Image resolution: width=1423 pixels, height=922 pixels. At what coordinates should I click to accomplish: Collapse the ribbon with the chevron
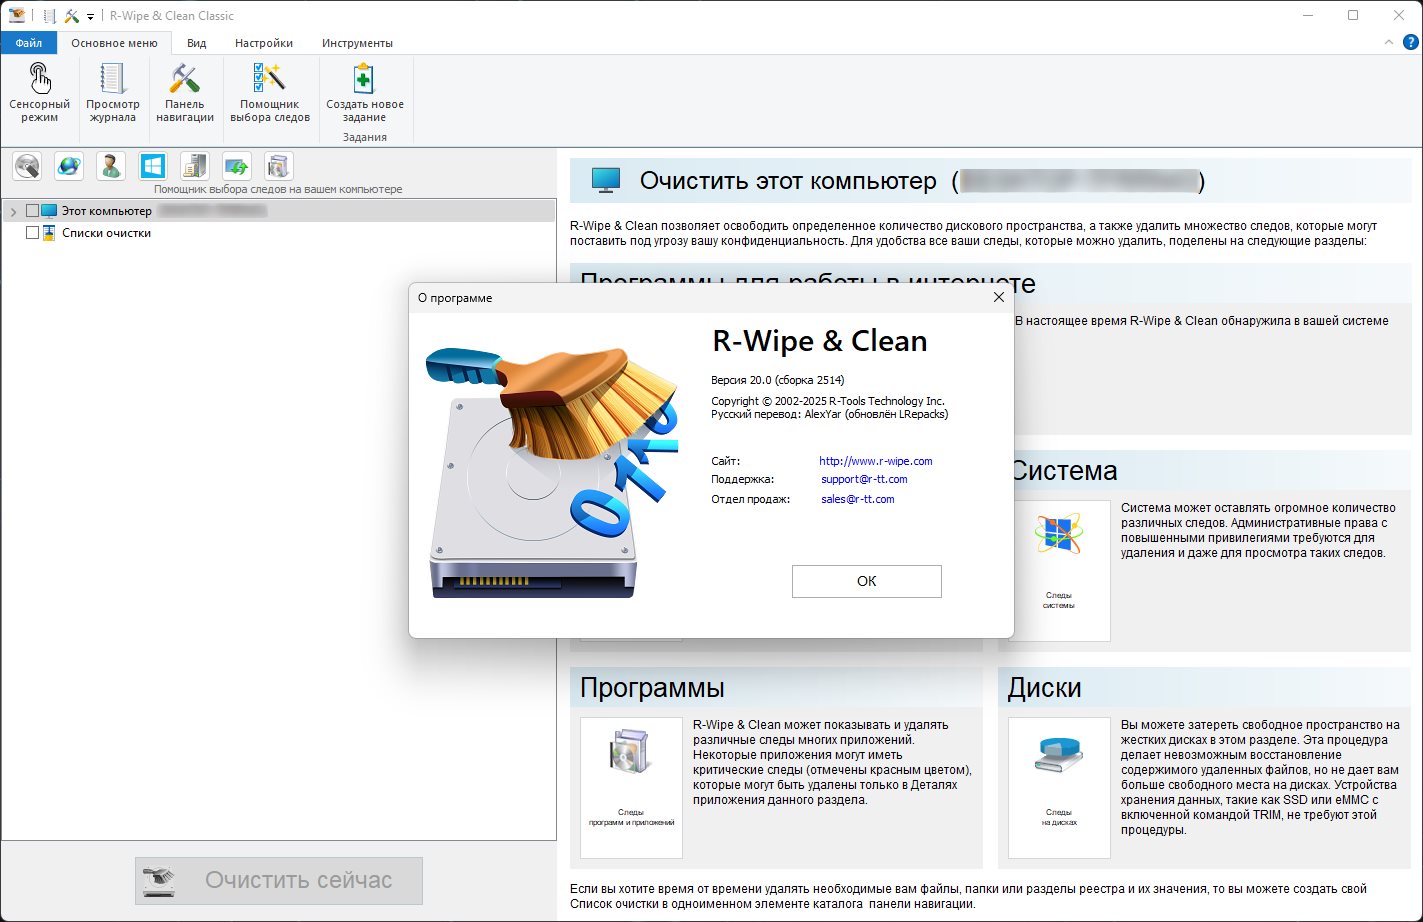pos(1389,42)
